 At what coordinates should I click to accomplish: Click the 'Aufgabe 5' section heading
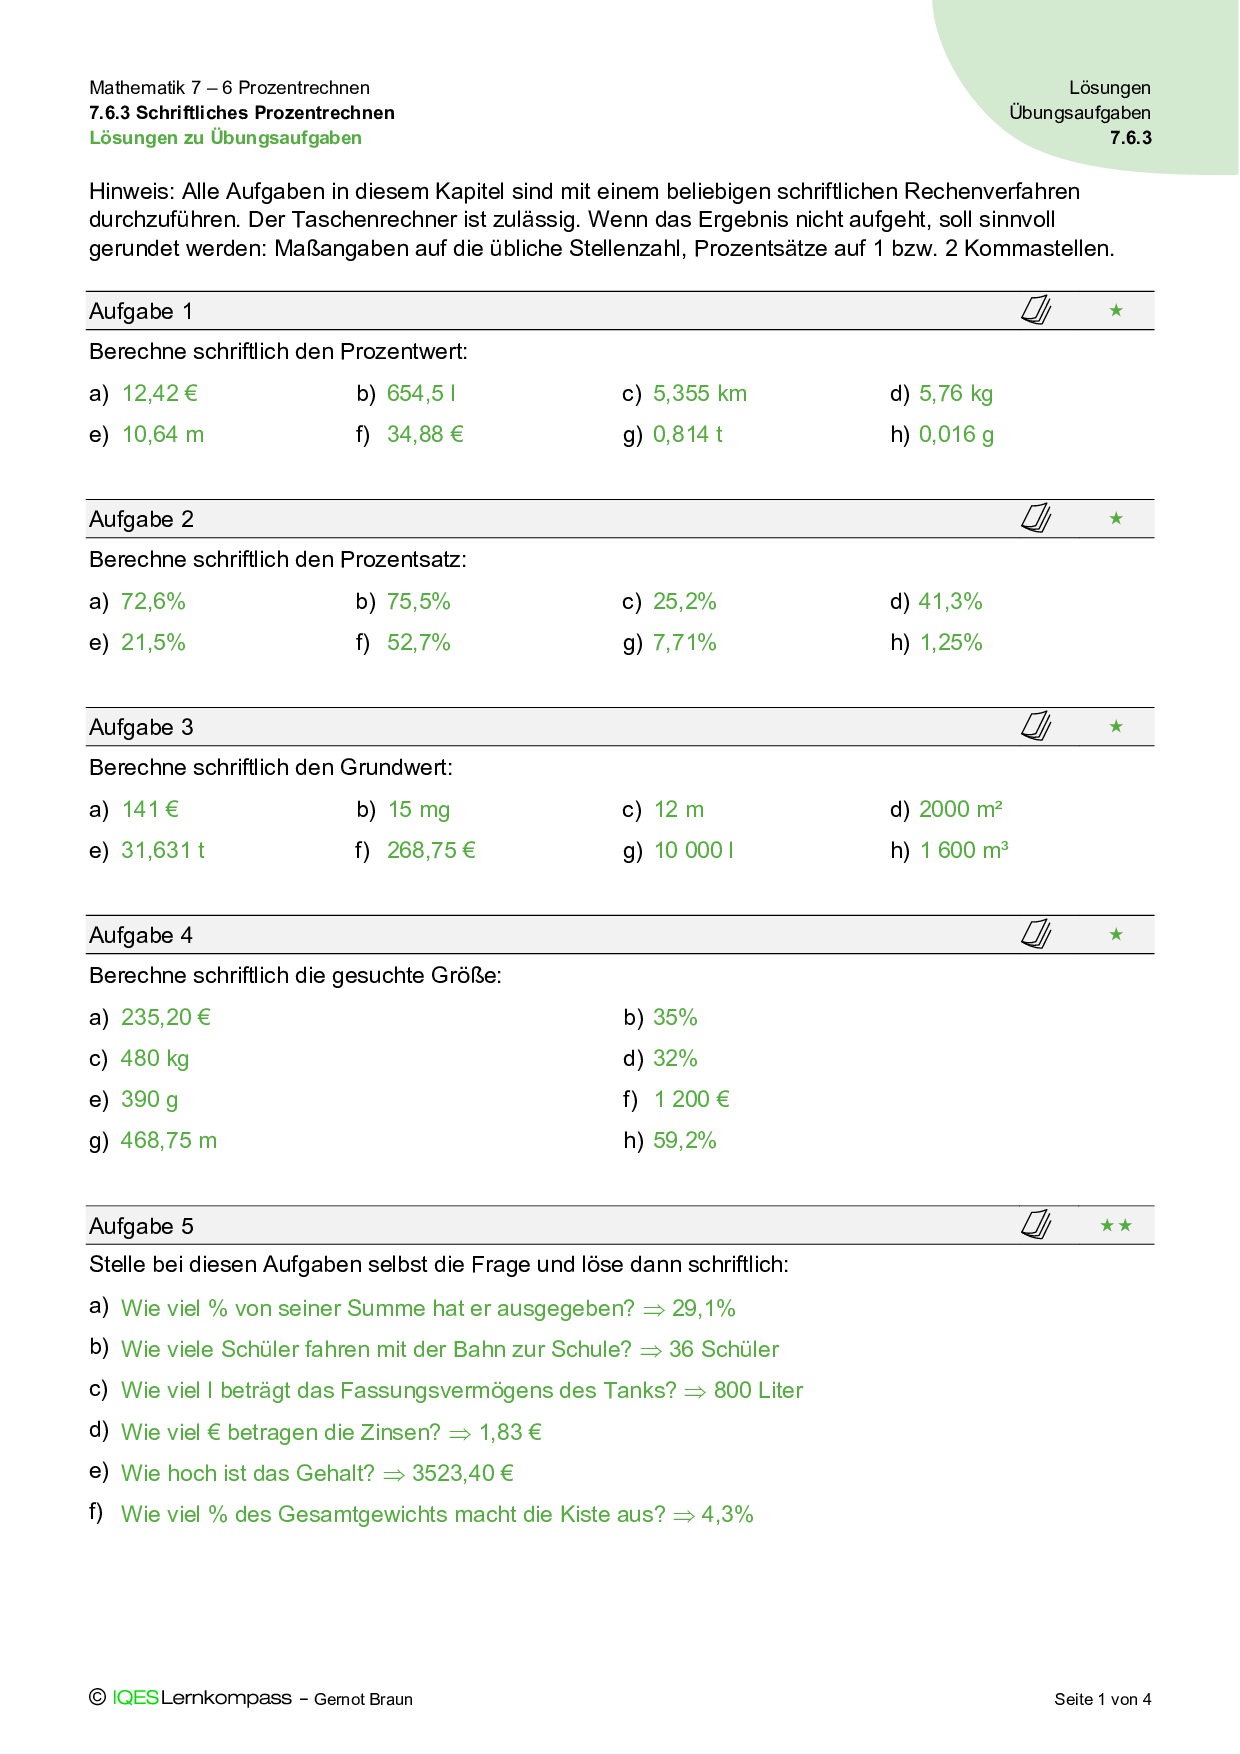(141, 1226)
